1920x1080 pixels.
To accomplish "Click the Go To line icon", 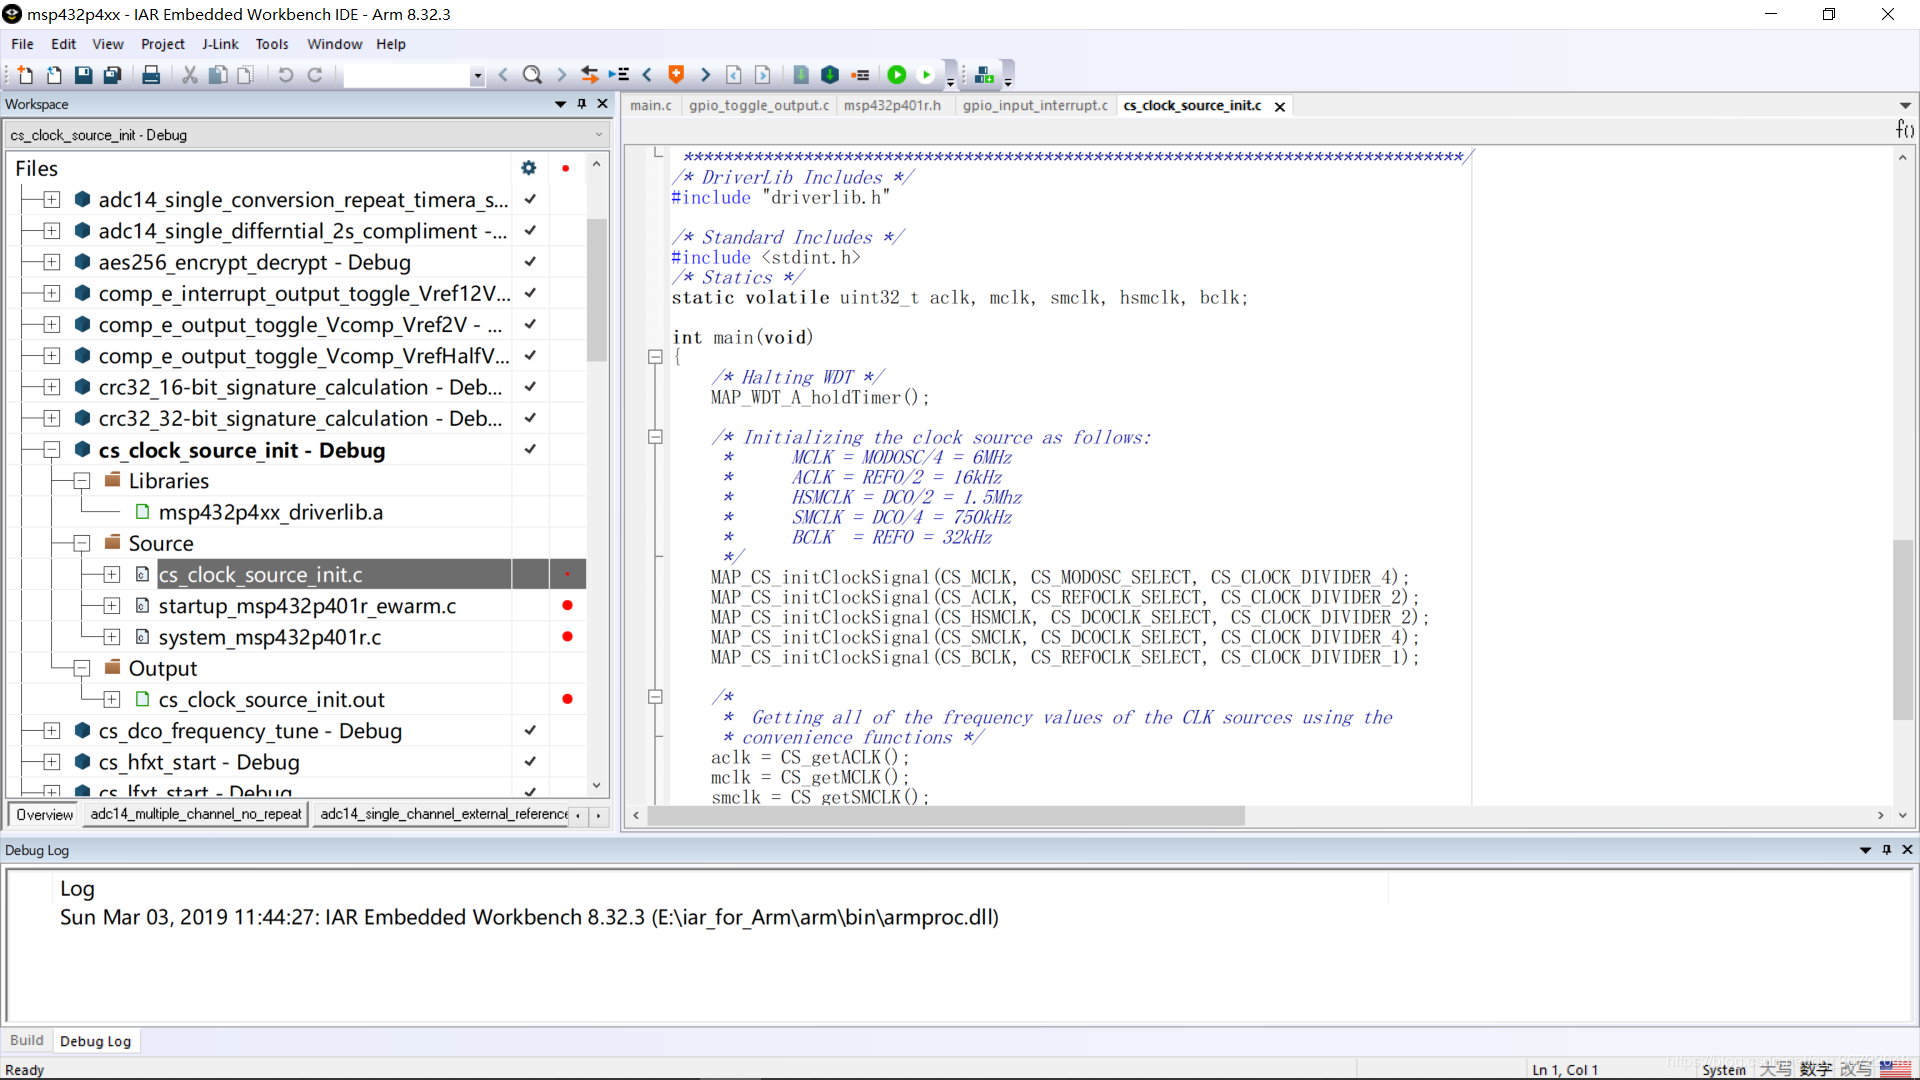I will tap(619, 75).
